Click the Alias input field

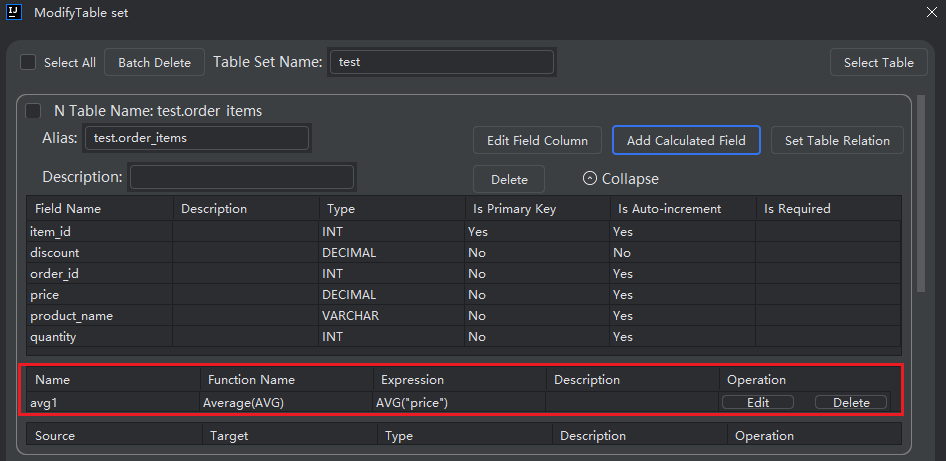197,138
